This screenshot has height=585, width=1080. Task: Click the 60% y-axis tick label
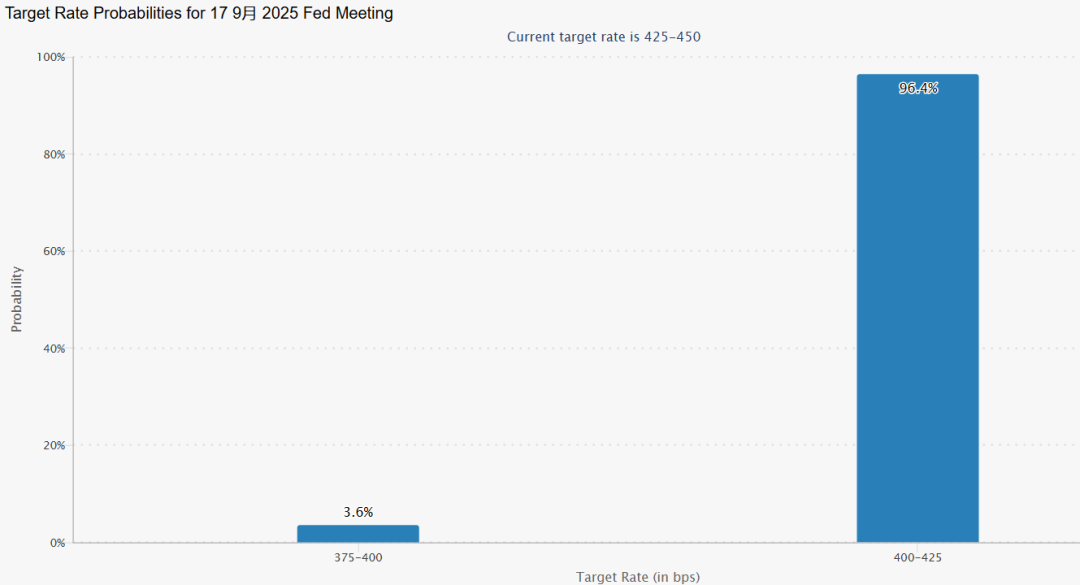52,251
